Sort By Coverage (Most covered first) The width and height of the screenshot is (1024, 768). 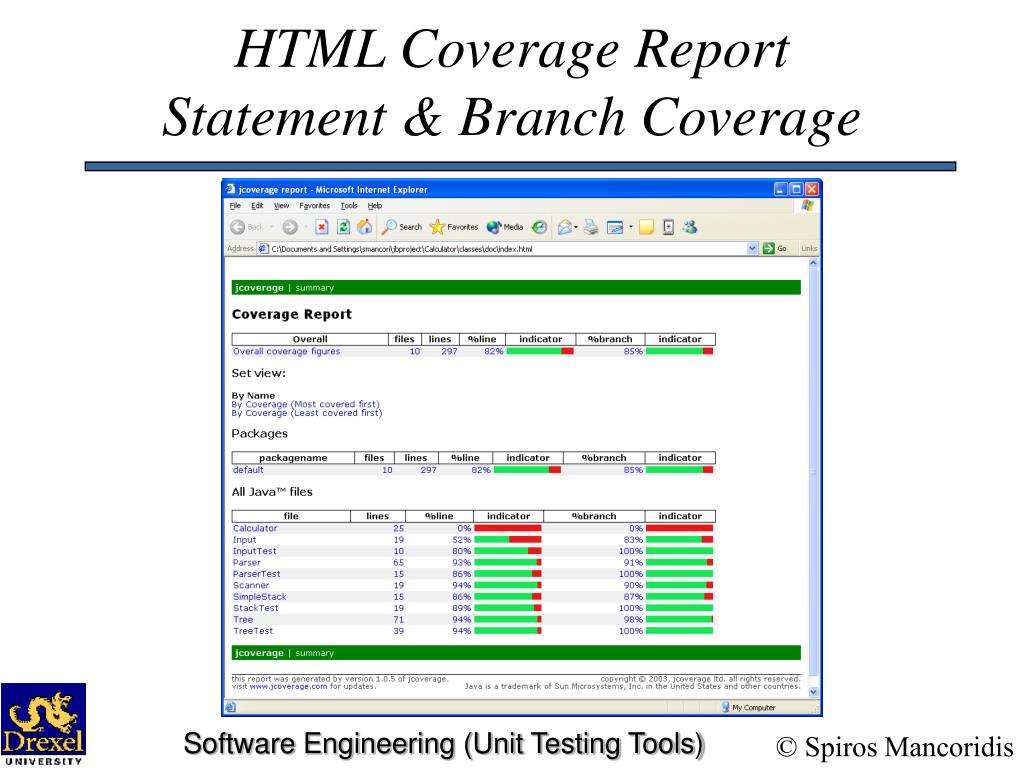(x=305, y=404)
